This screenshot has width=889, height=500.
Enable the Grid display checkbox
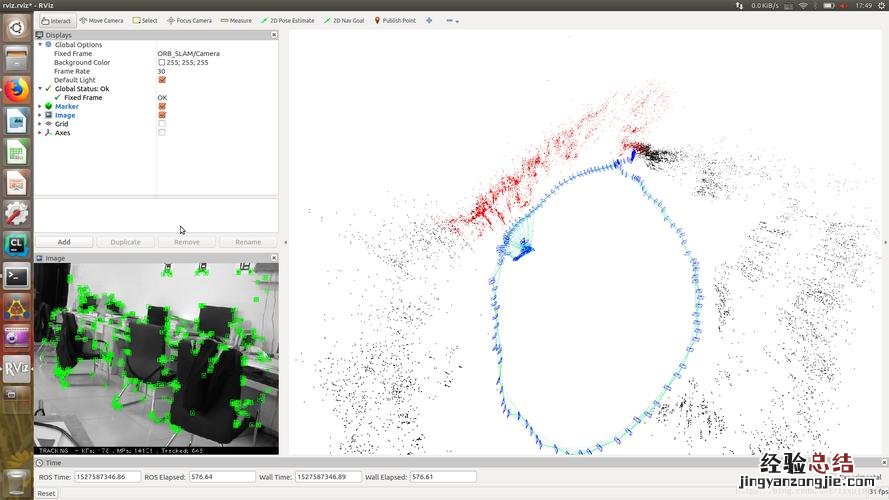tap(162, 124)
